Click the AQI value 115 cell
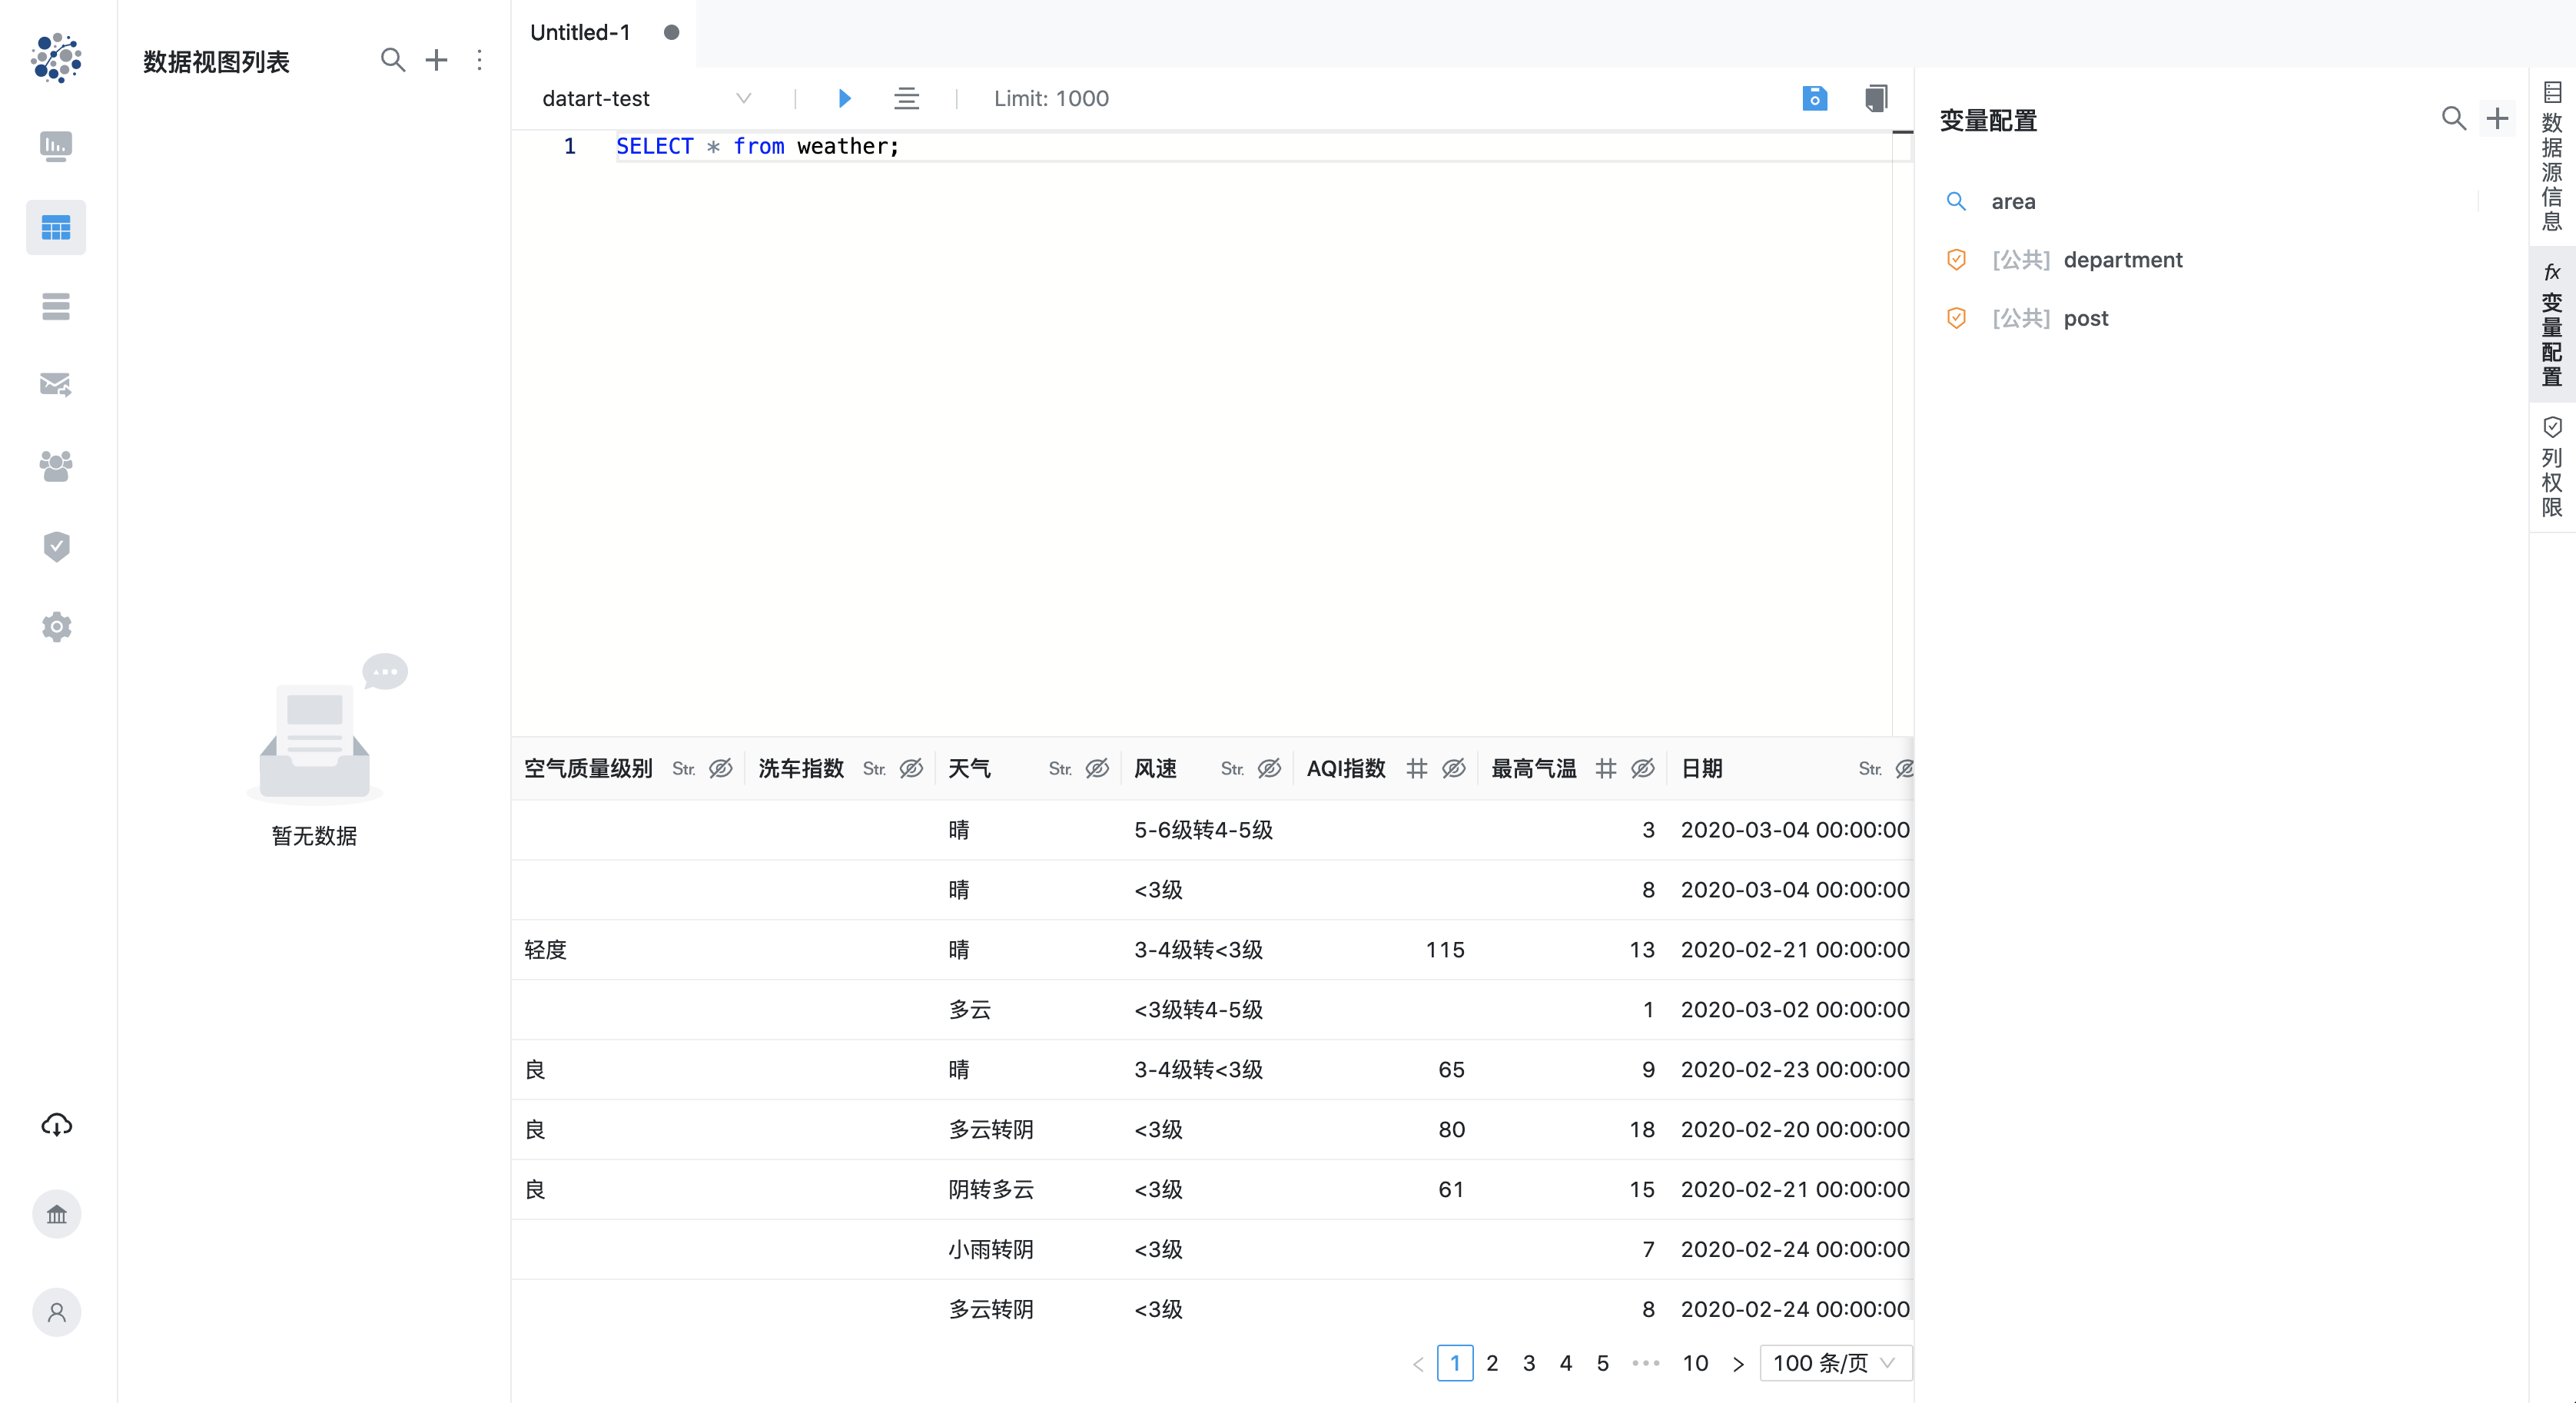2576x1403 pixels. click(1445, 950)
